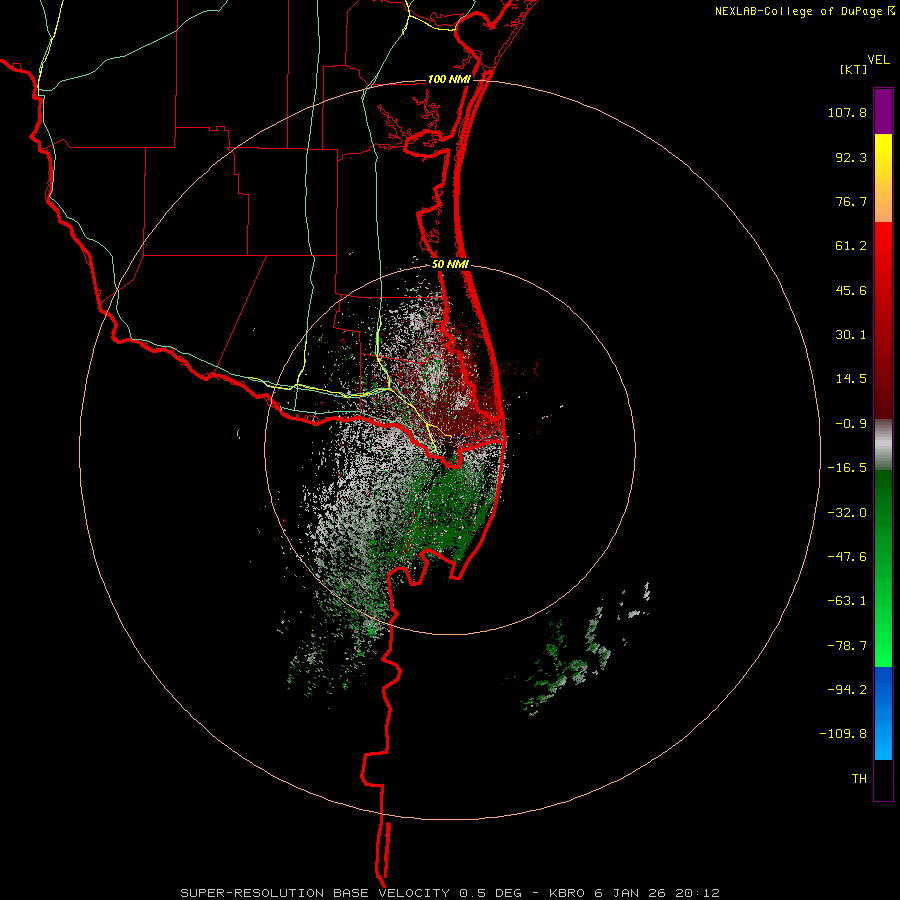The width and height of the screenshot is (900, 900).
Task: Click the Super-Resolution Base Velocity caption text
Action: [450, 893]
